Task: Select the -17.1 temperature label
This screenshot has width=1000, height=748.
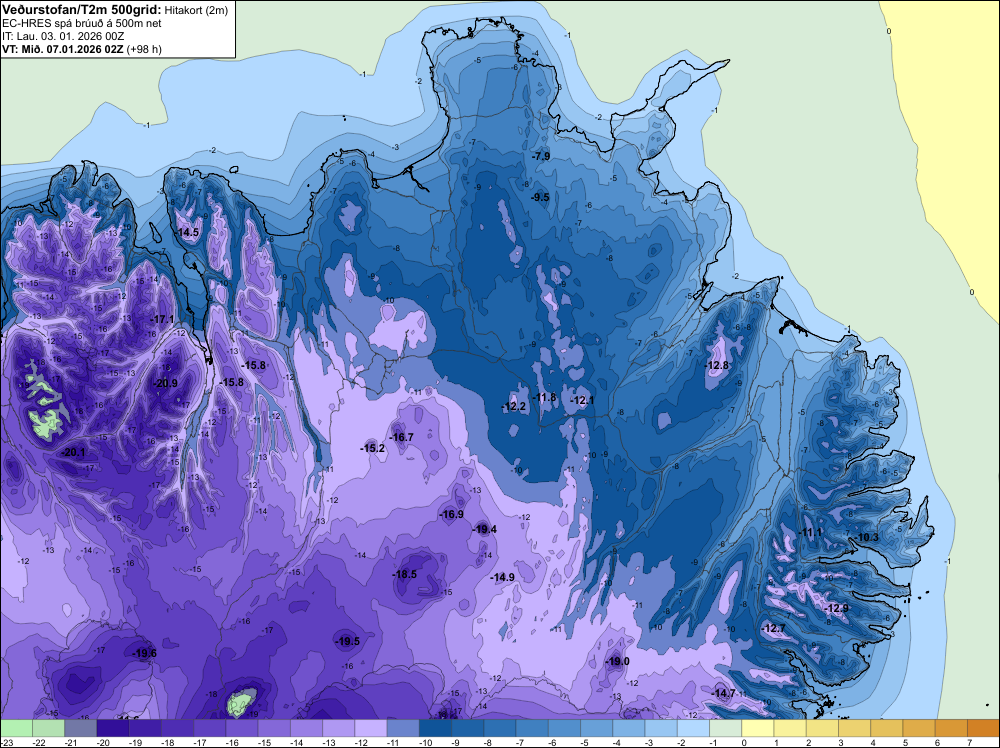Action: 162,319
